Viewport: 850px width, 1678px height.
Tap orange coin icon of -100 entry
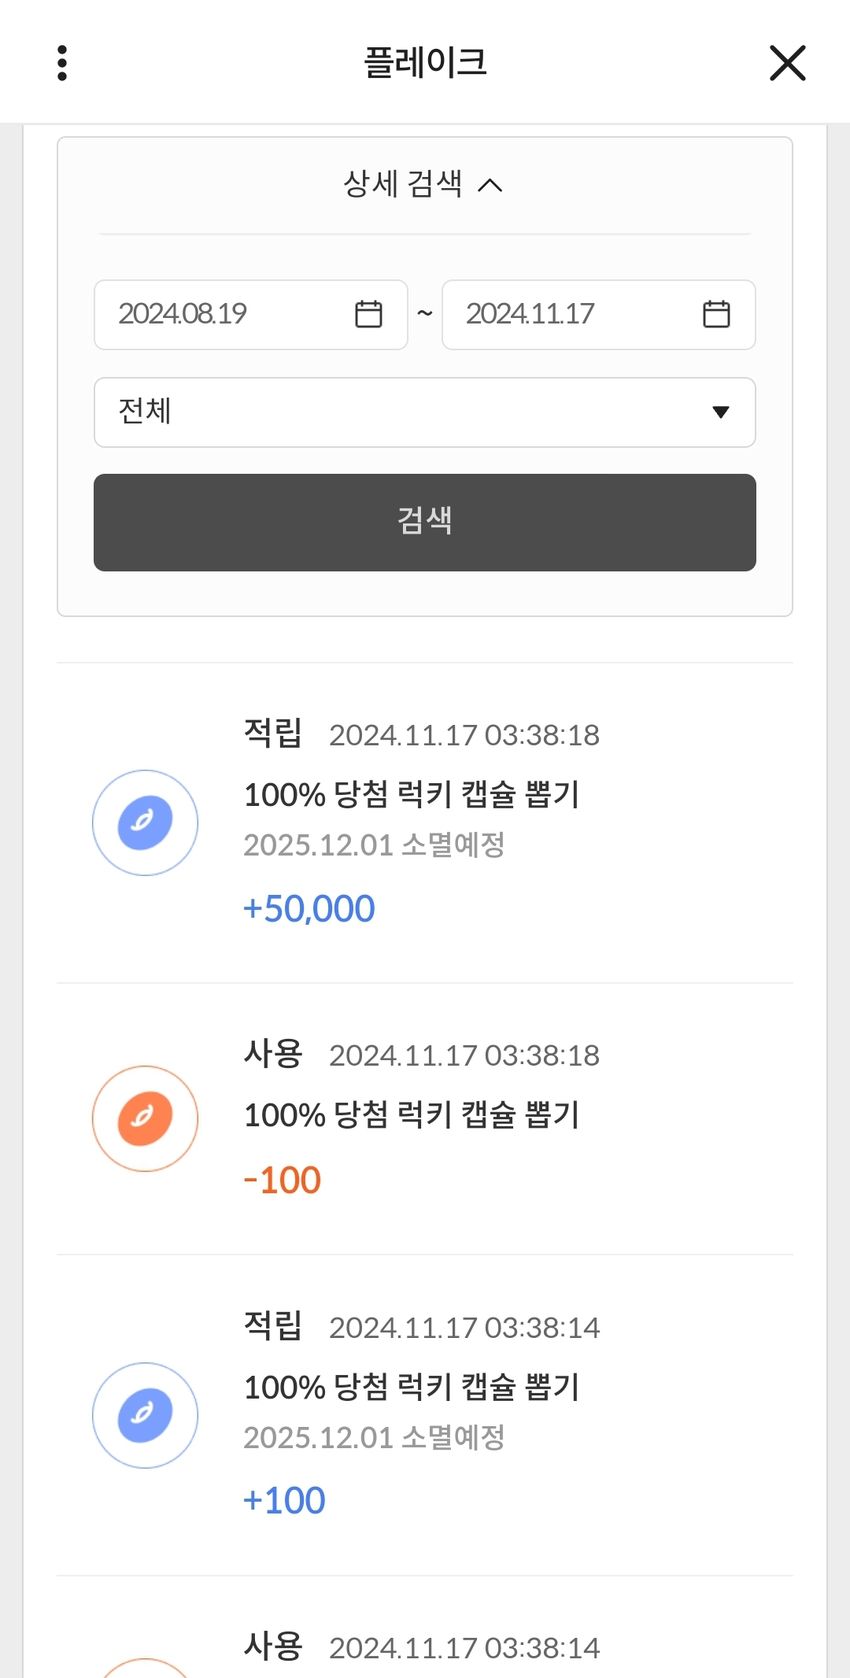point(145,1119)
